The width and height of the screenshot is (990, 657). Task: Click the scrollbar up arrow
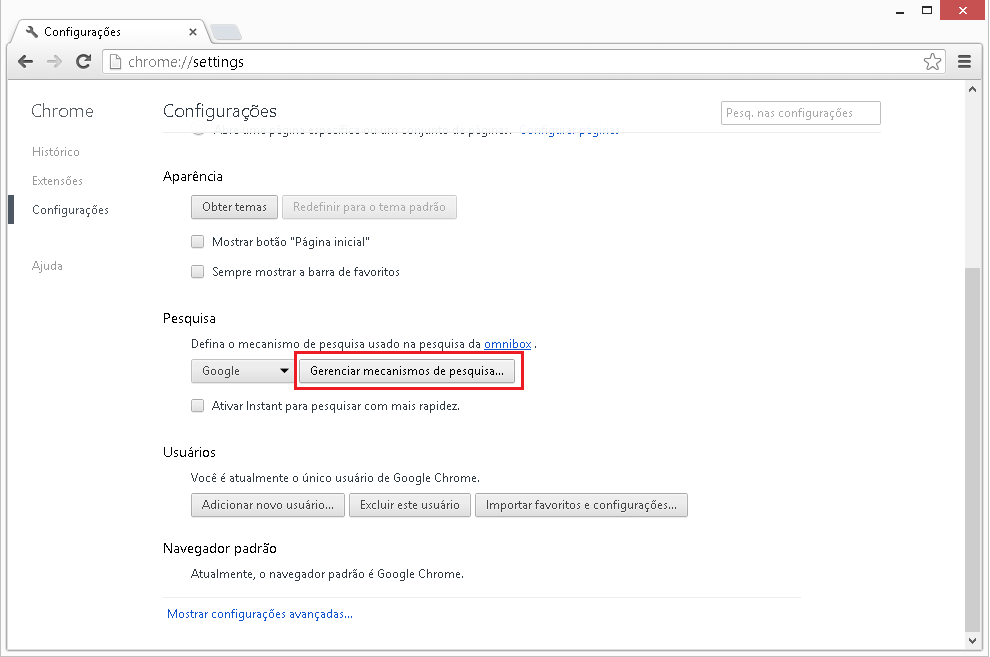click(972, 90)
